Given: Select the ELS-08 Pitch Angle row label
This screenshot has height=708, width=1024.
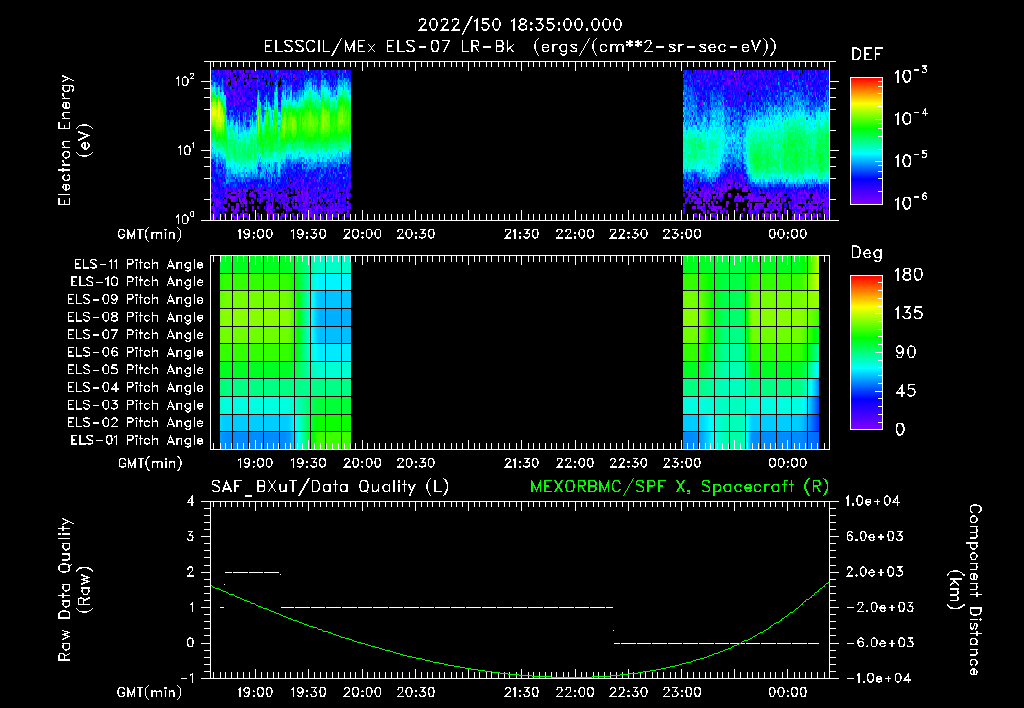Looking at the screenshot, I should pyautogui.click(x=136, y=317).
